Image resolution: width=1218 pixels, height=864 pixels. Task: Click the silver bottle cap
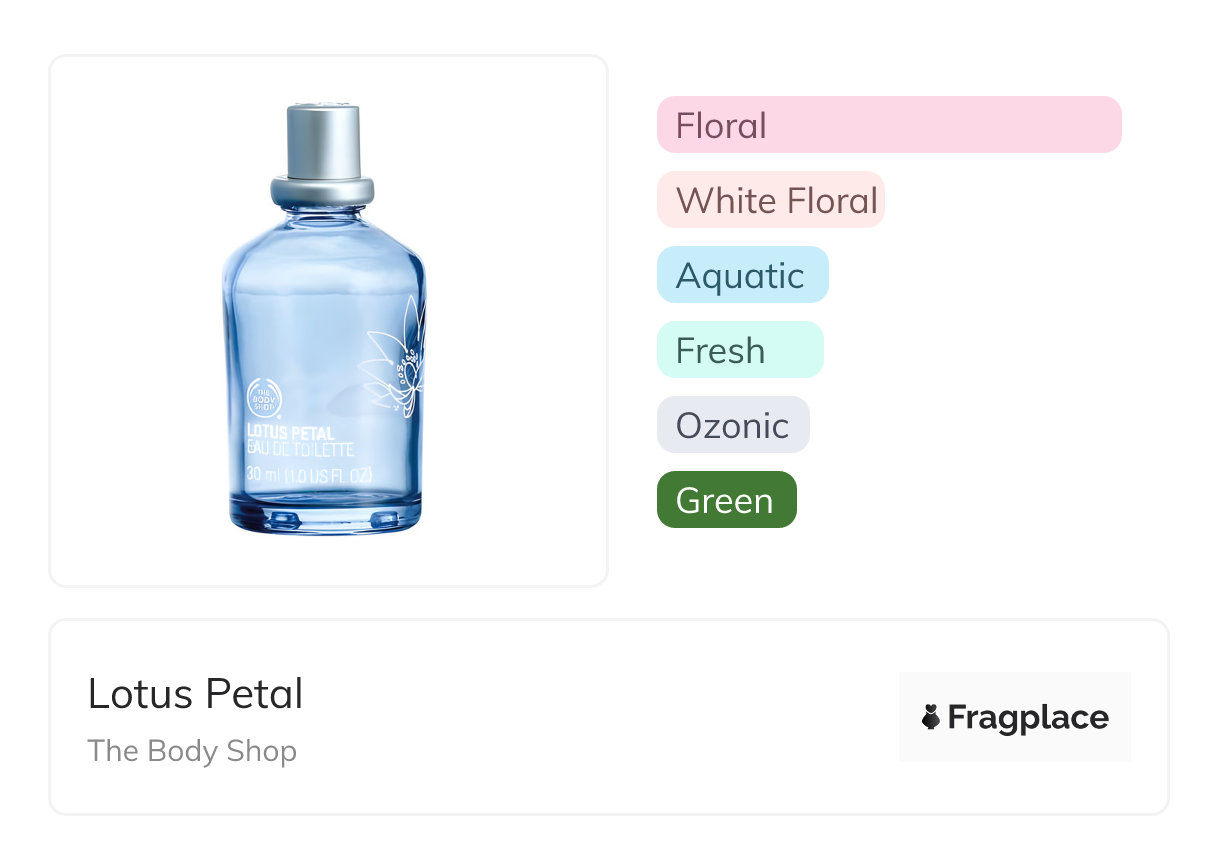(323, 140)
